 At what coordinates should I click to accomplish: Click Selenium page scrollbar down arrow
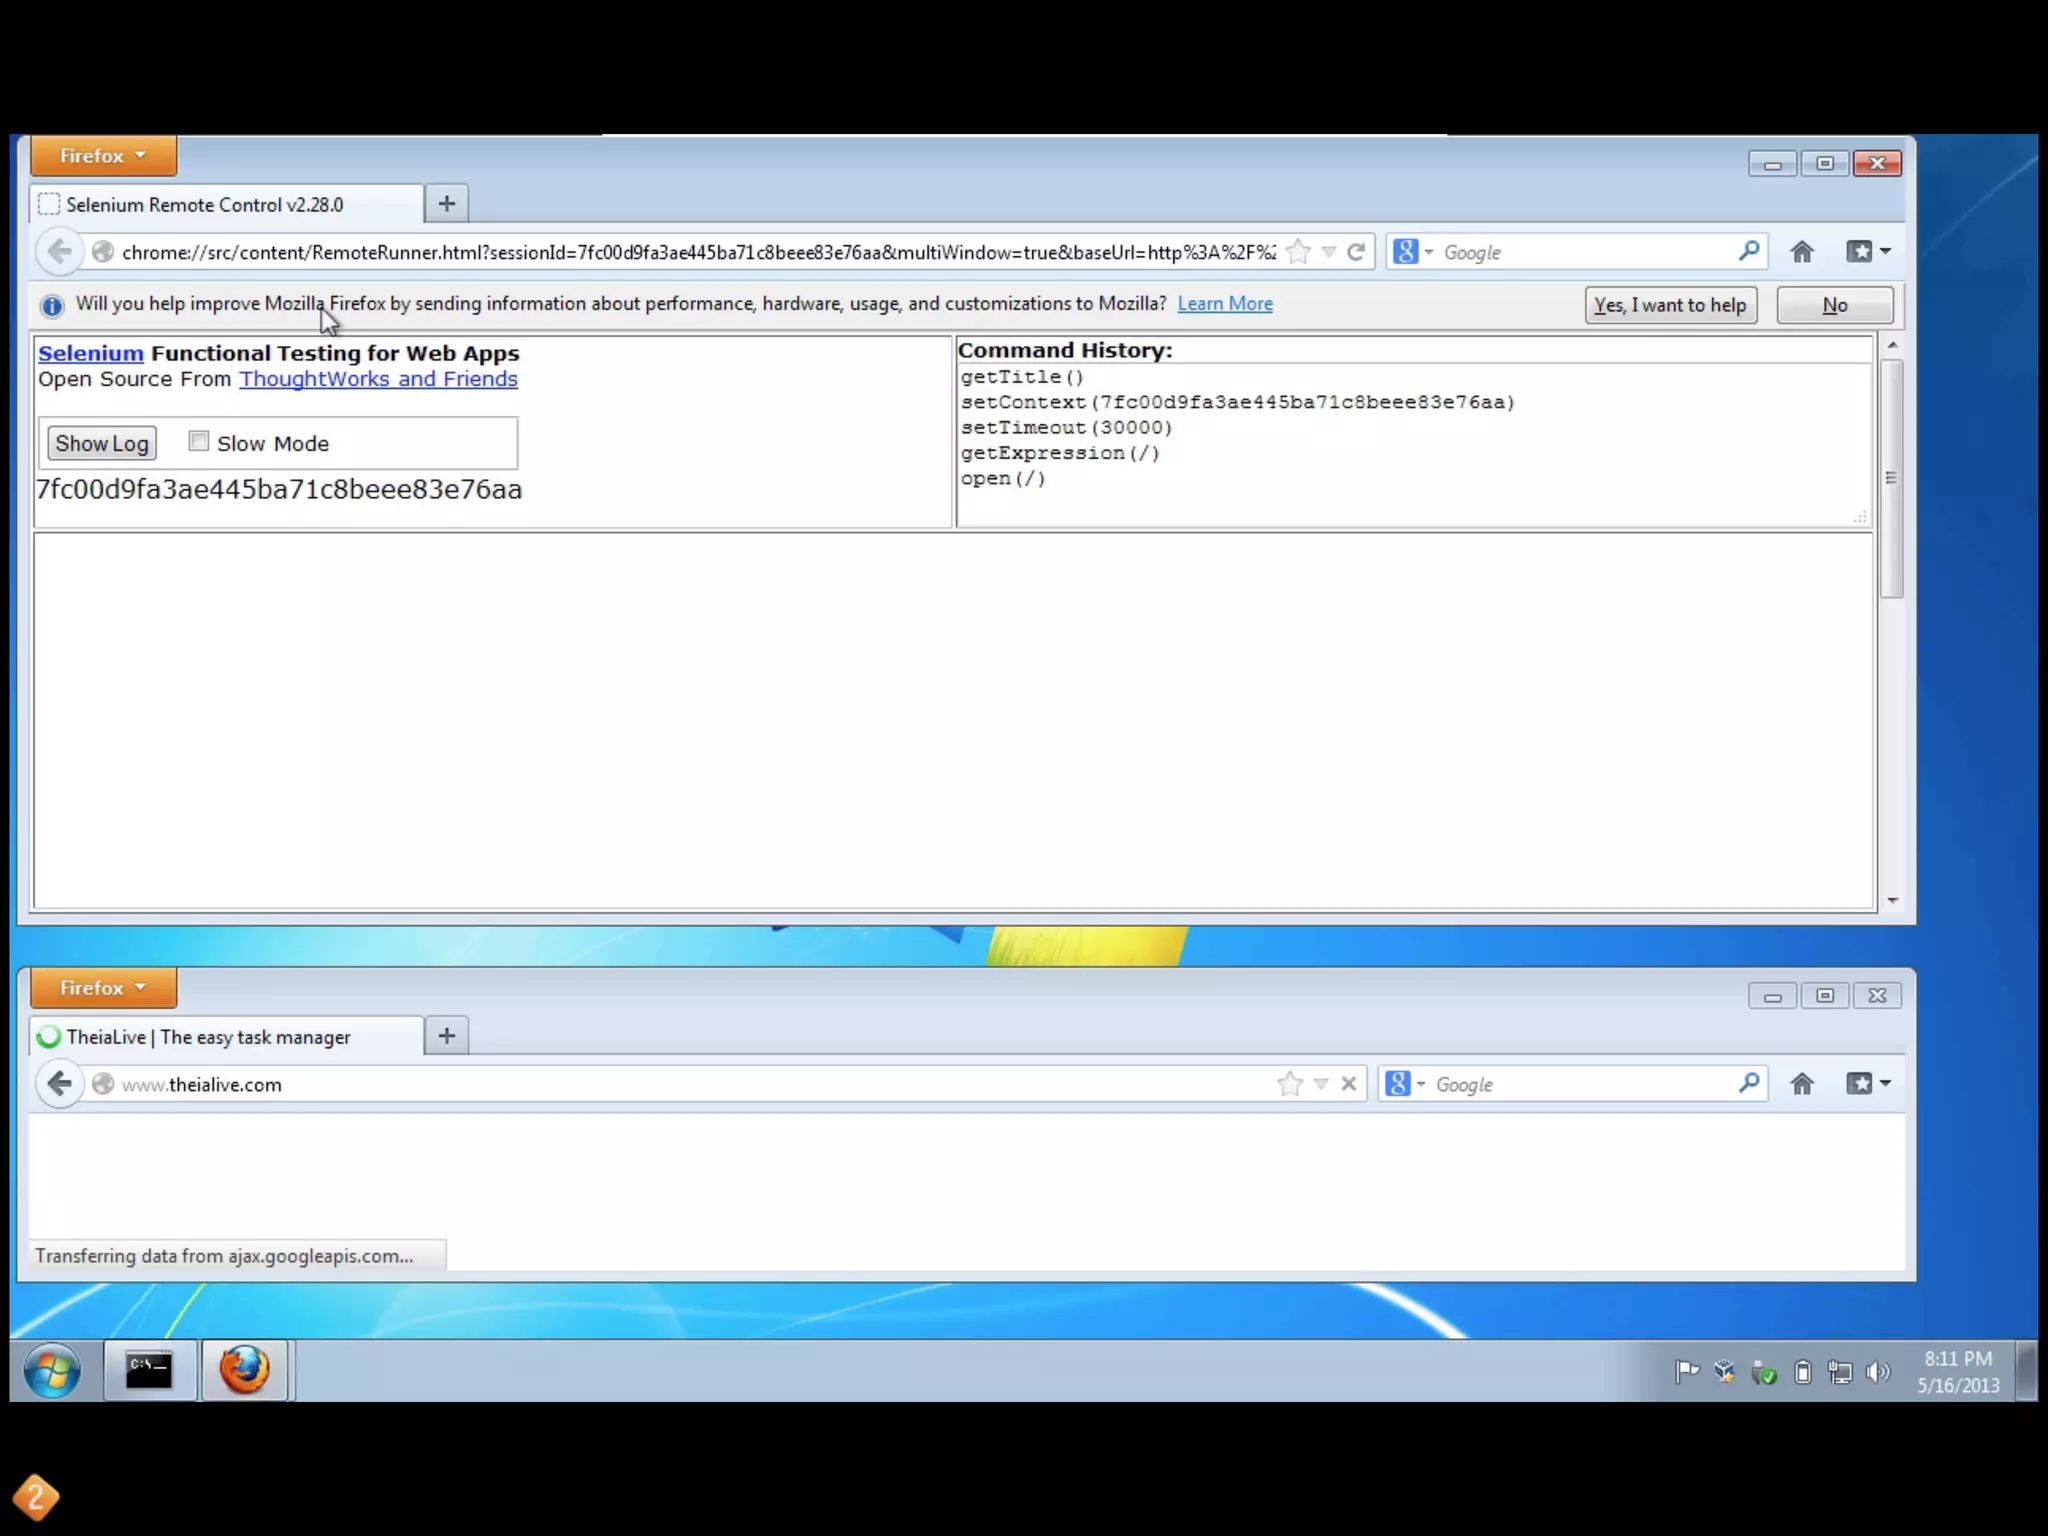click(1892, 900)
